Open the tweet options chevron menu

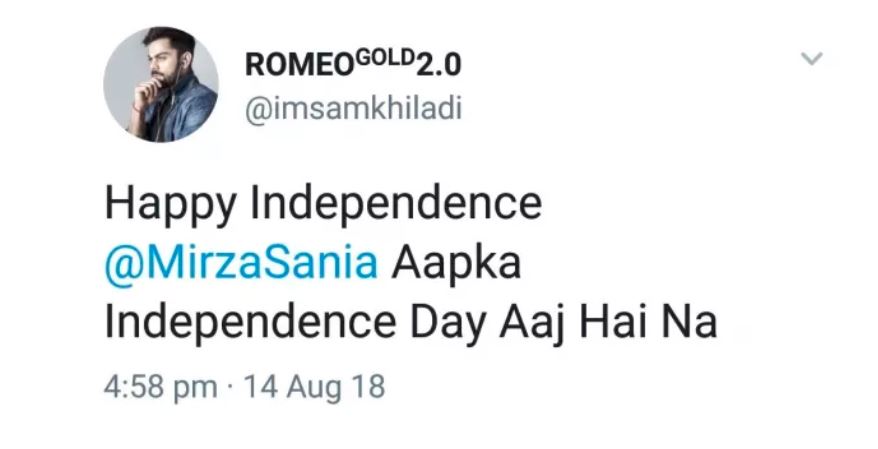[812, 59]
